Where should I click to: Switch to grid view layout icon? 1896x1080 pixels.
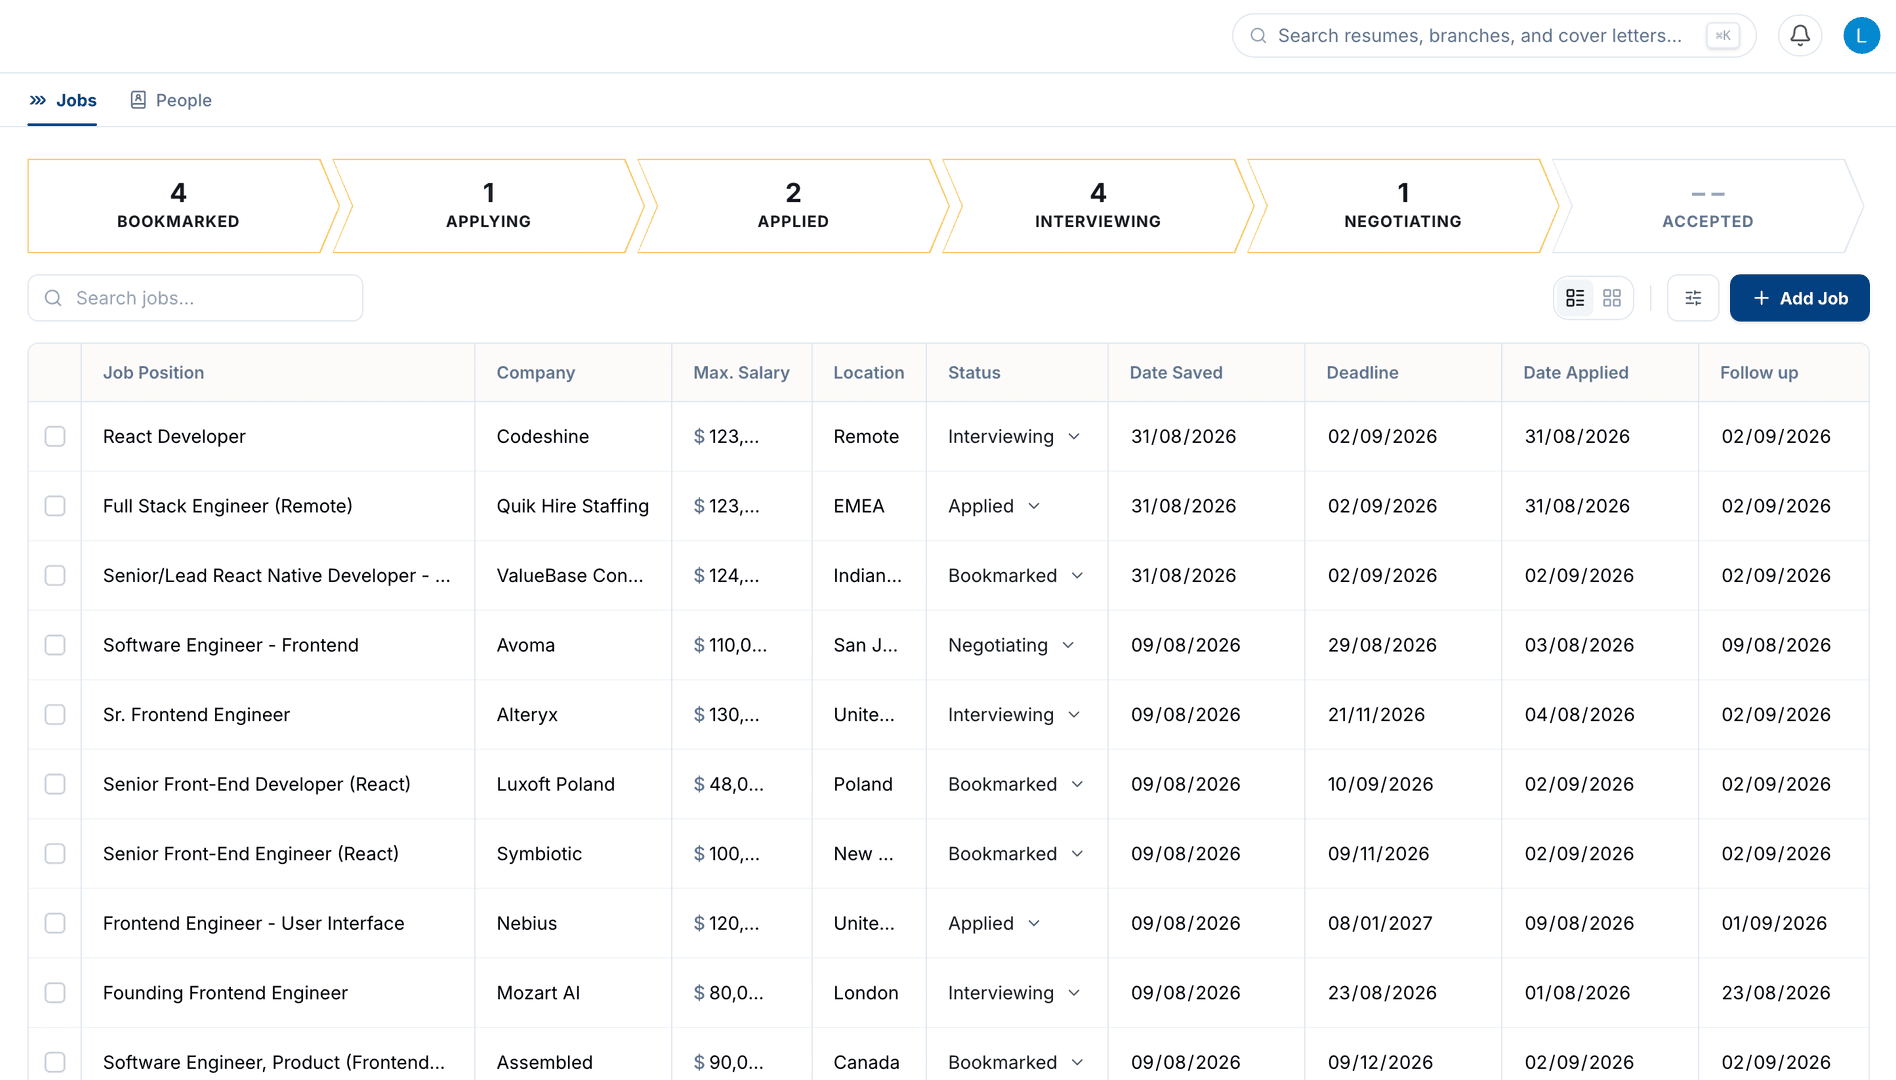click(1612, 298)
